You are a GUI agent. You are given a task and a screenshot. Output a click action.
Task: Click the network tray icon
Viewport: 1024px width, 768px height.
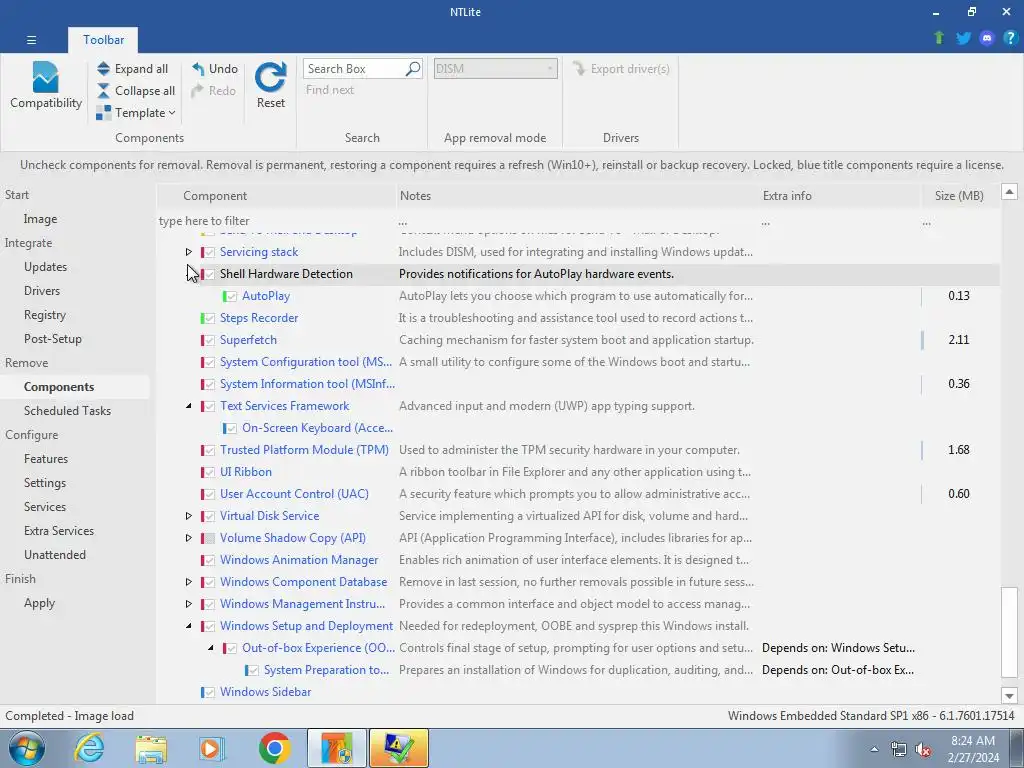tap(899, 750)
